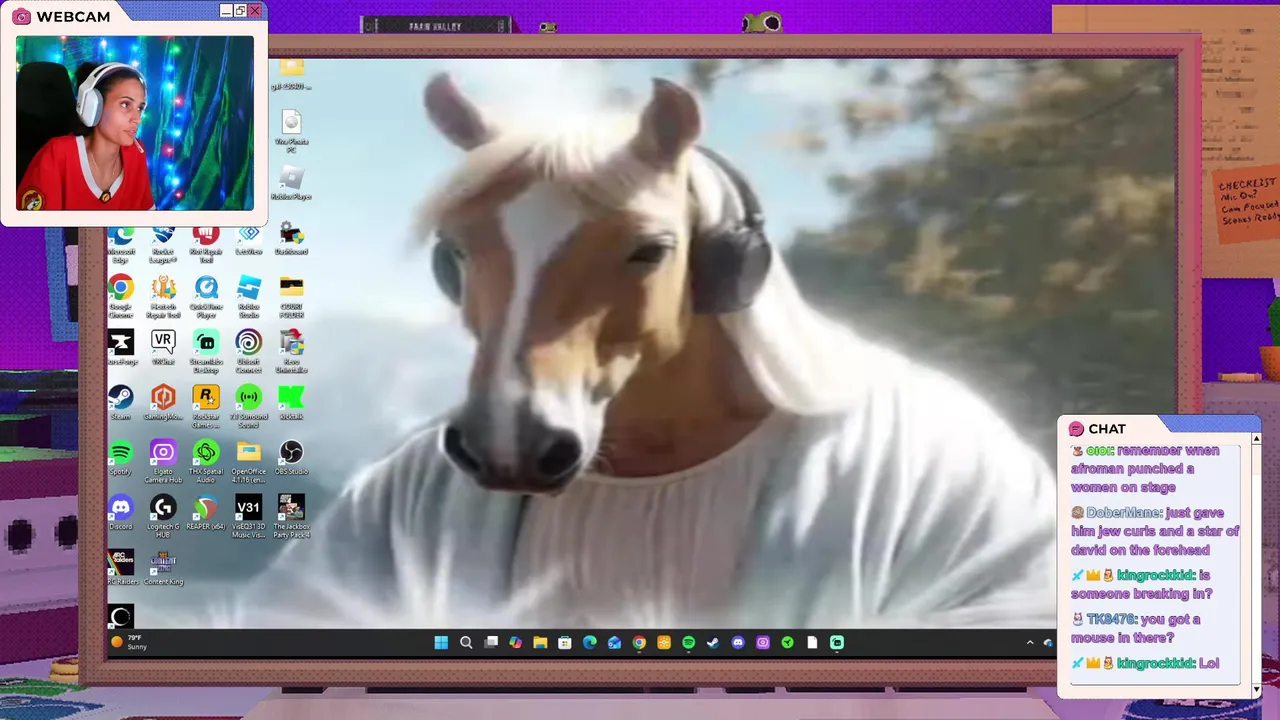Open the 7.1 Surround Sound desktop icon
The width and height of the screenshot is (1280, 720).
[x=249, y=406]
